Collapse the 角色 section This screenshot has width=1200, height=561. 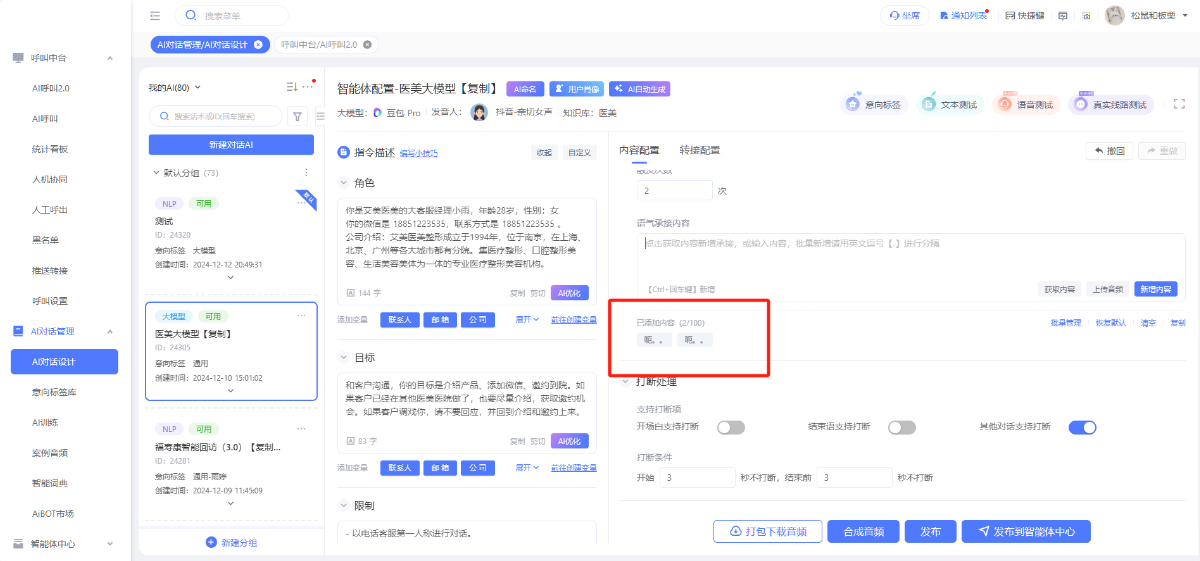point(345,183)
